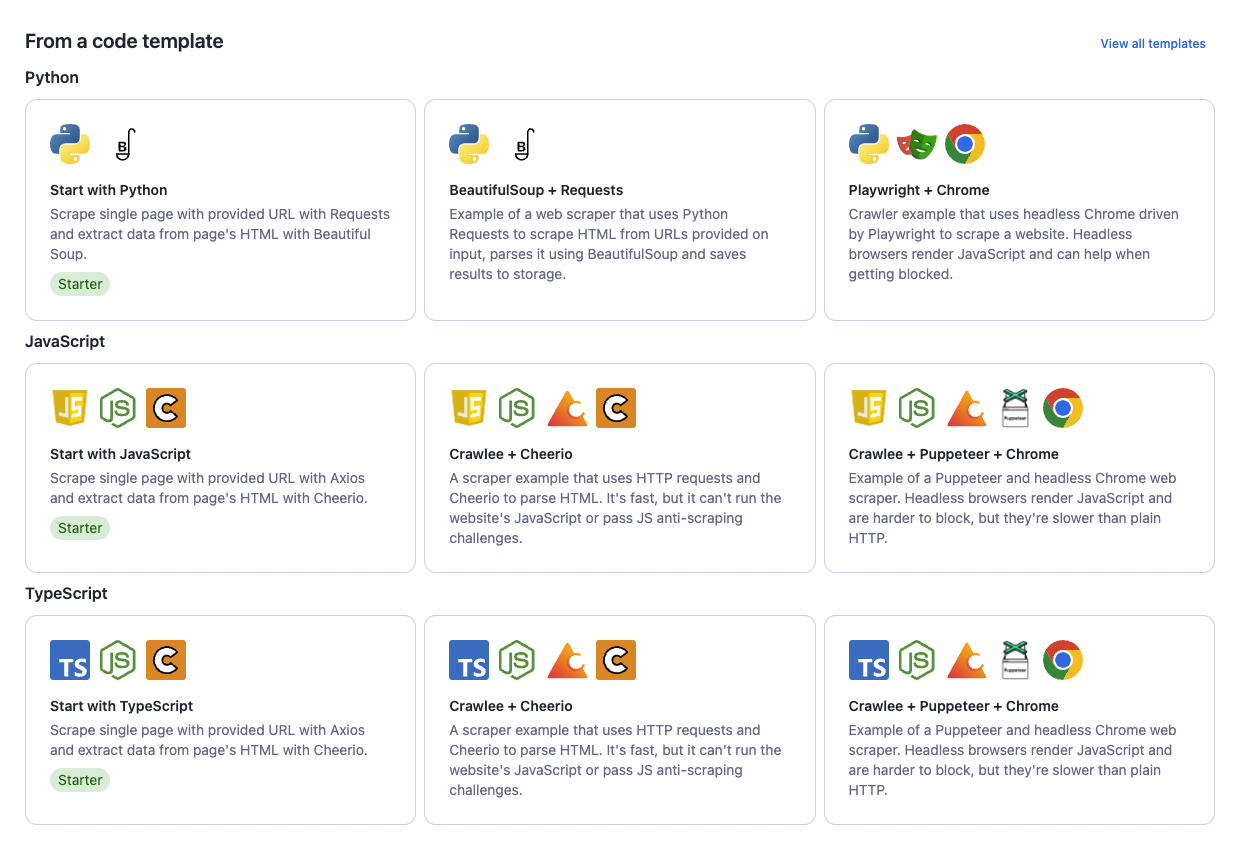
Task: Open Playwright + Chrome template title
Action: [x=918, y=190]
